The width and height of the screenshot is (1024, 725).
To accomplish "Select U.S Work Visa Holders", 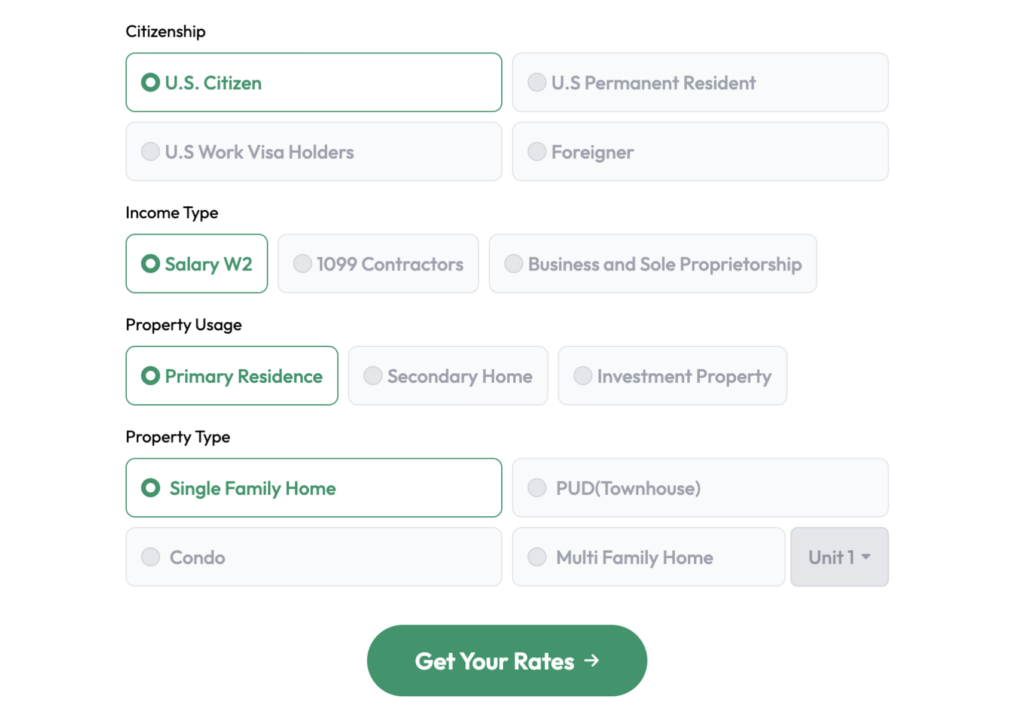I will (x=313, y=151).
